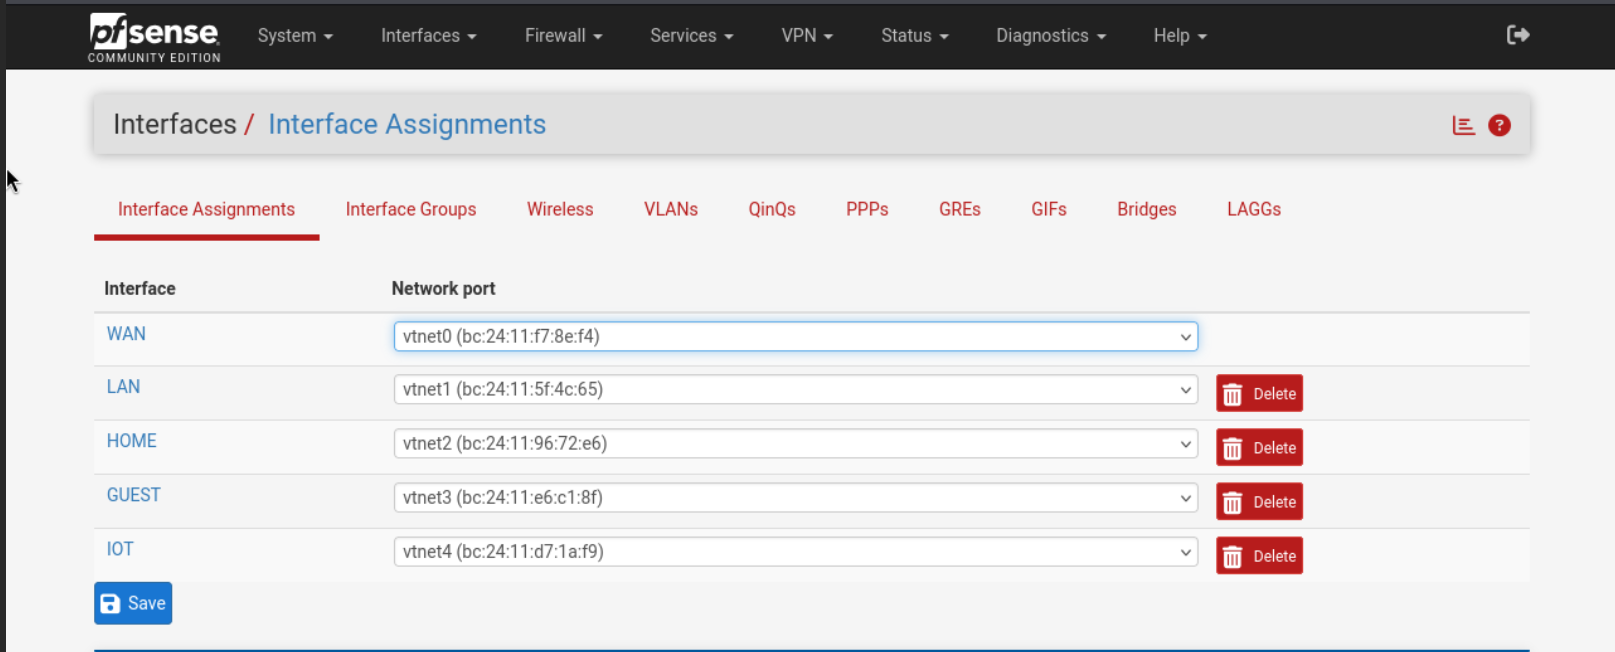1615x652 pixels.
Task: Delete the LAN interface assignment
Action: 1259,394
